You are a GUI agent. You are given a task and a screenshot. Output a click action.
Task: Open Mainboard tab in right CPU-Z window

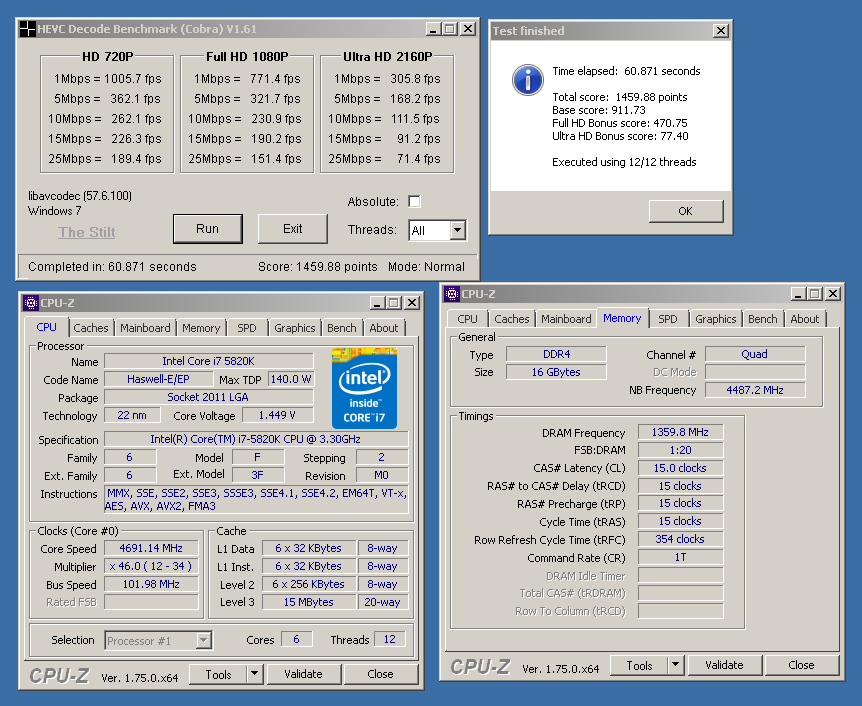click(566, 319)
